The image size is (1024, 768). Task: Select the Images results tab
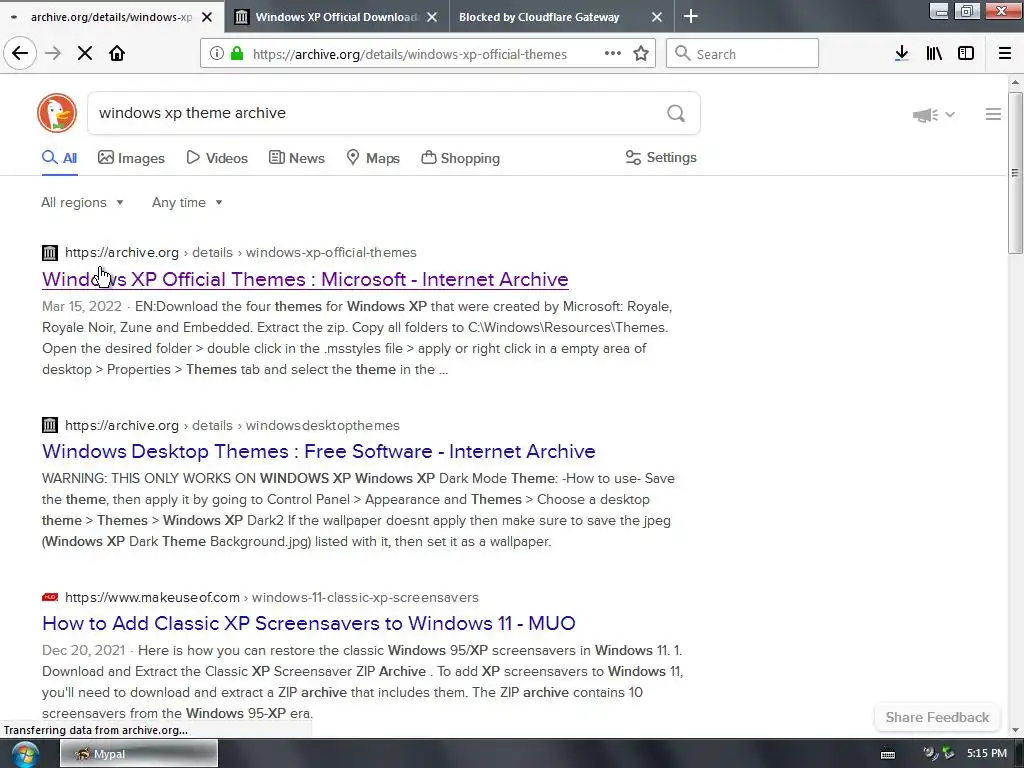[131, 158]
